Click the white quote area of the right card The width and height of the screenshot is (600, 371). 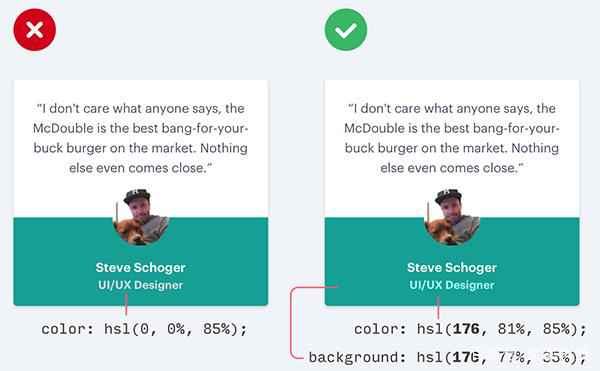452,148
